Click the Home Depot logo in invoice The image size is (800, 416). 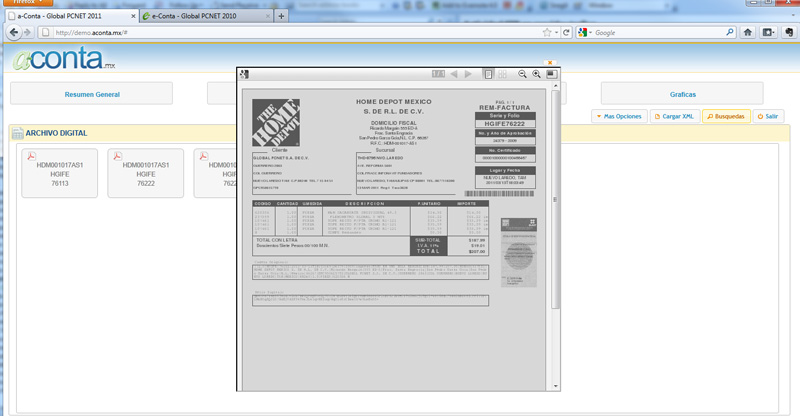point(276,123)
